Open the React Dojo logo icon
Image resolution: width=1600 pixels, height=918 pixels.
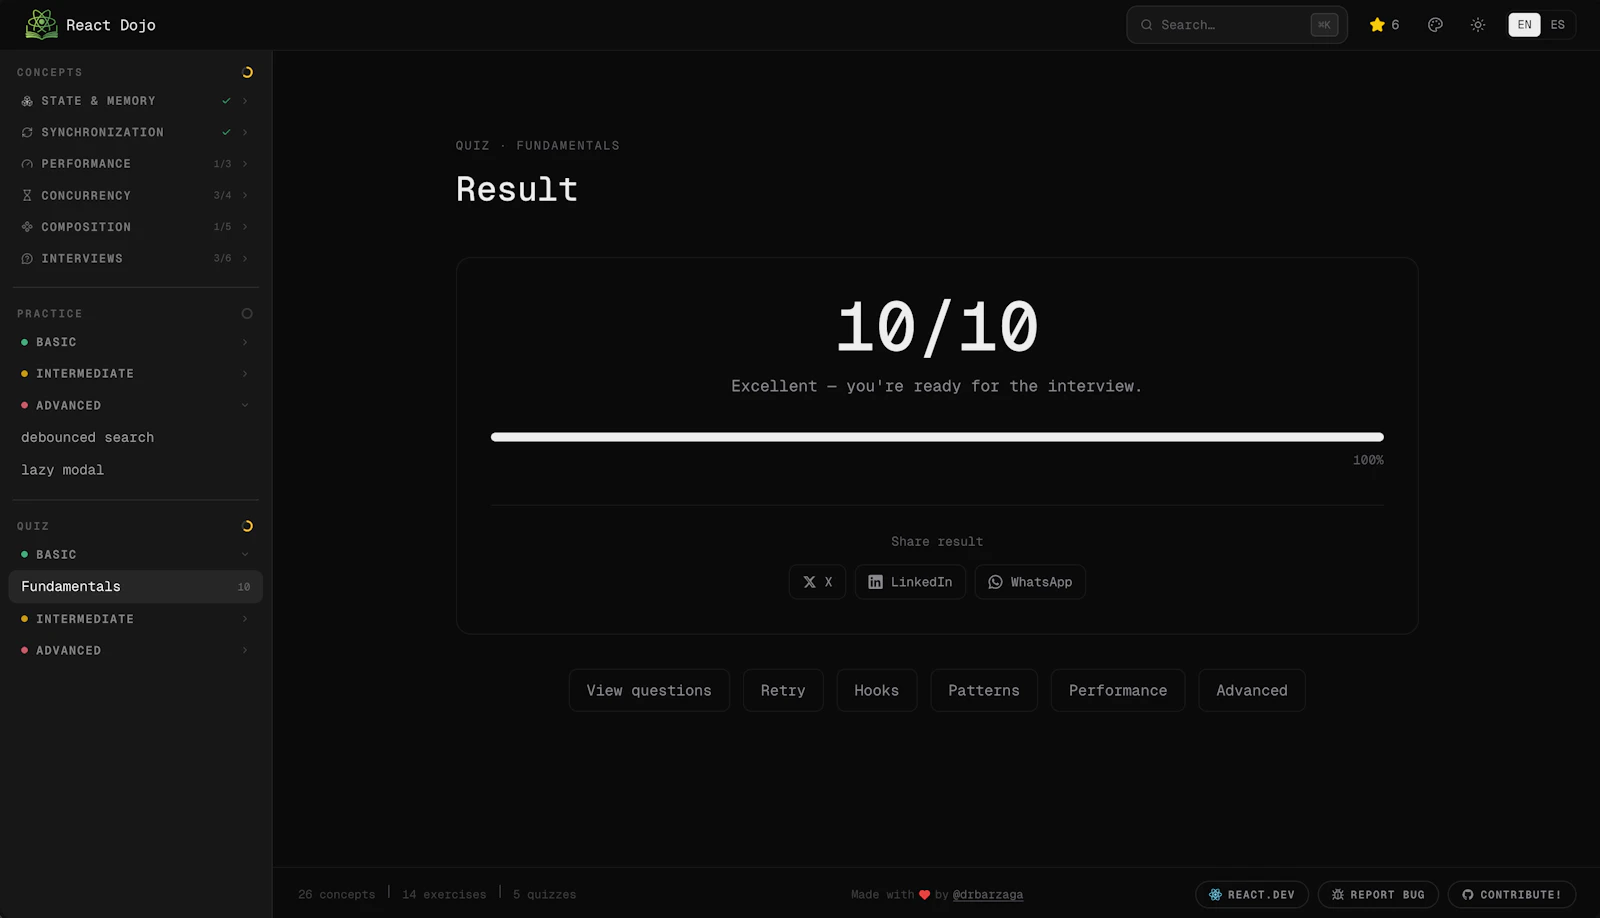point(41,24)
